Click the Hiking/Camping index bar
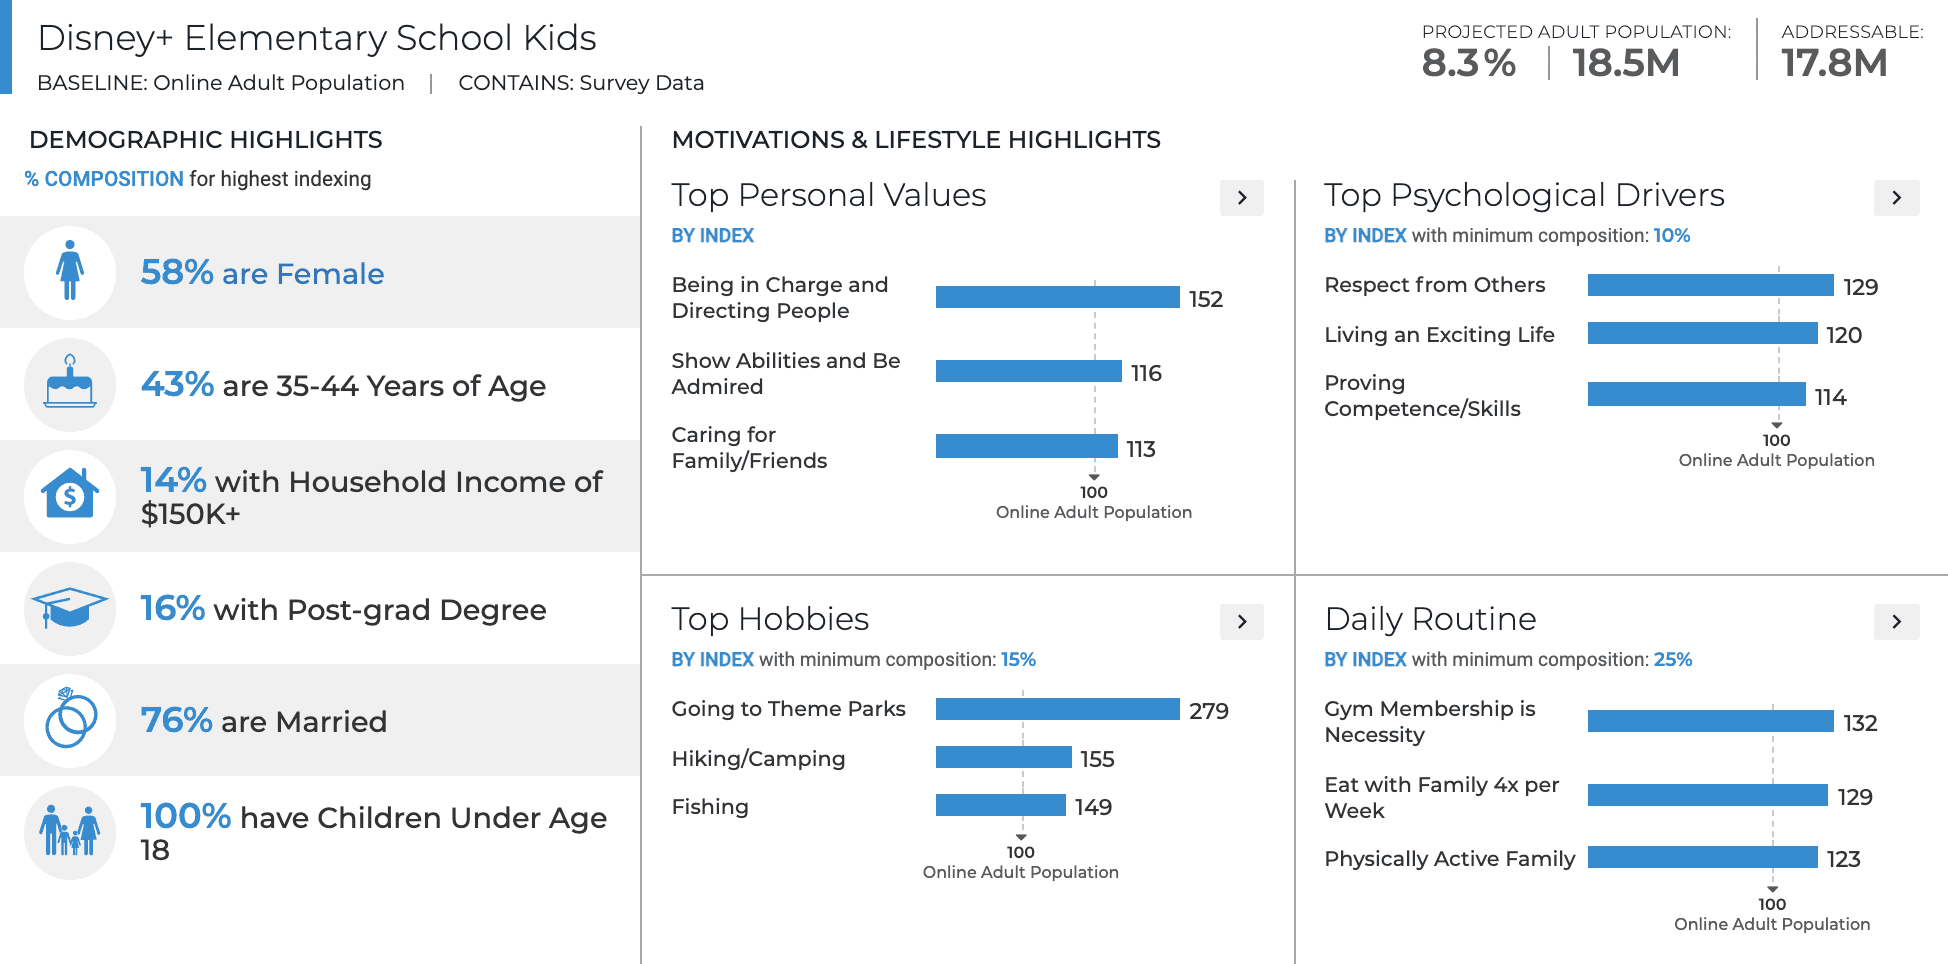Screen dimensions: 1948x964 [x=1003, y=757]
